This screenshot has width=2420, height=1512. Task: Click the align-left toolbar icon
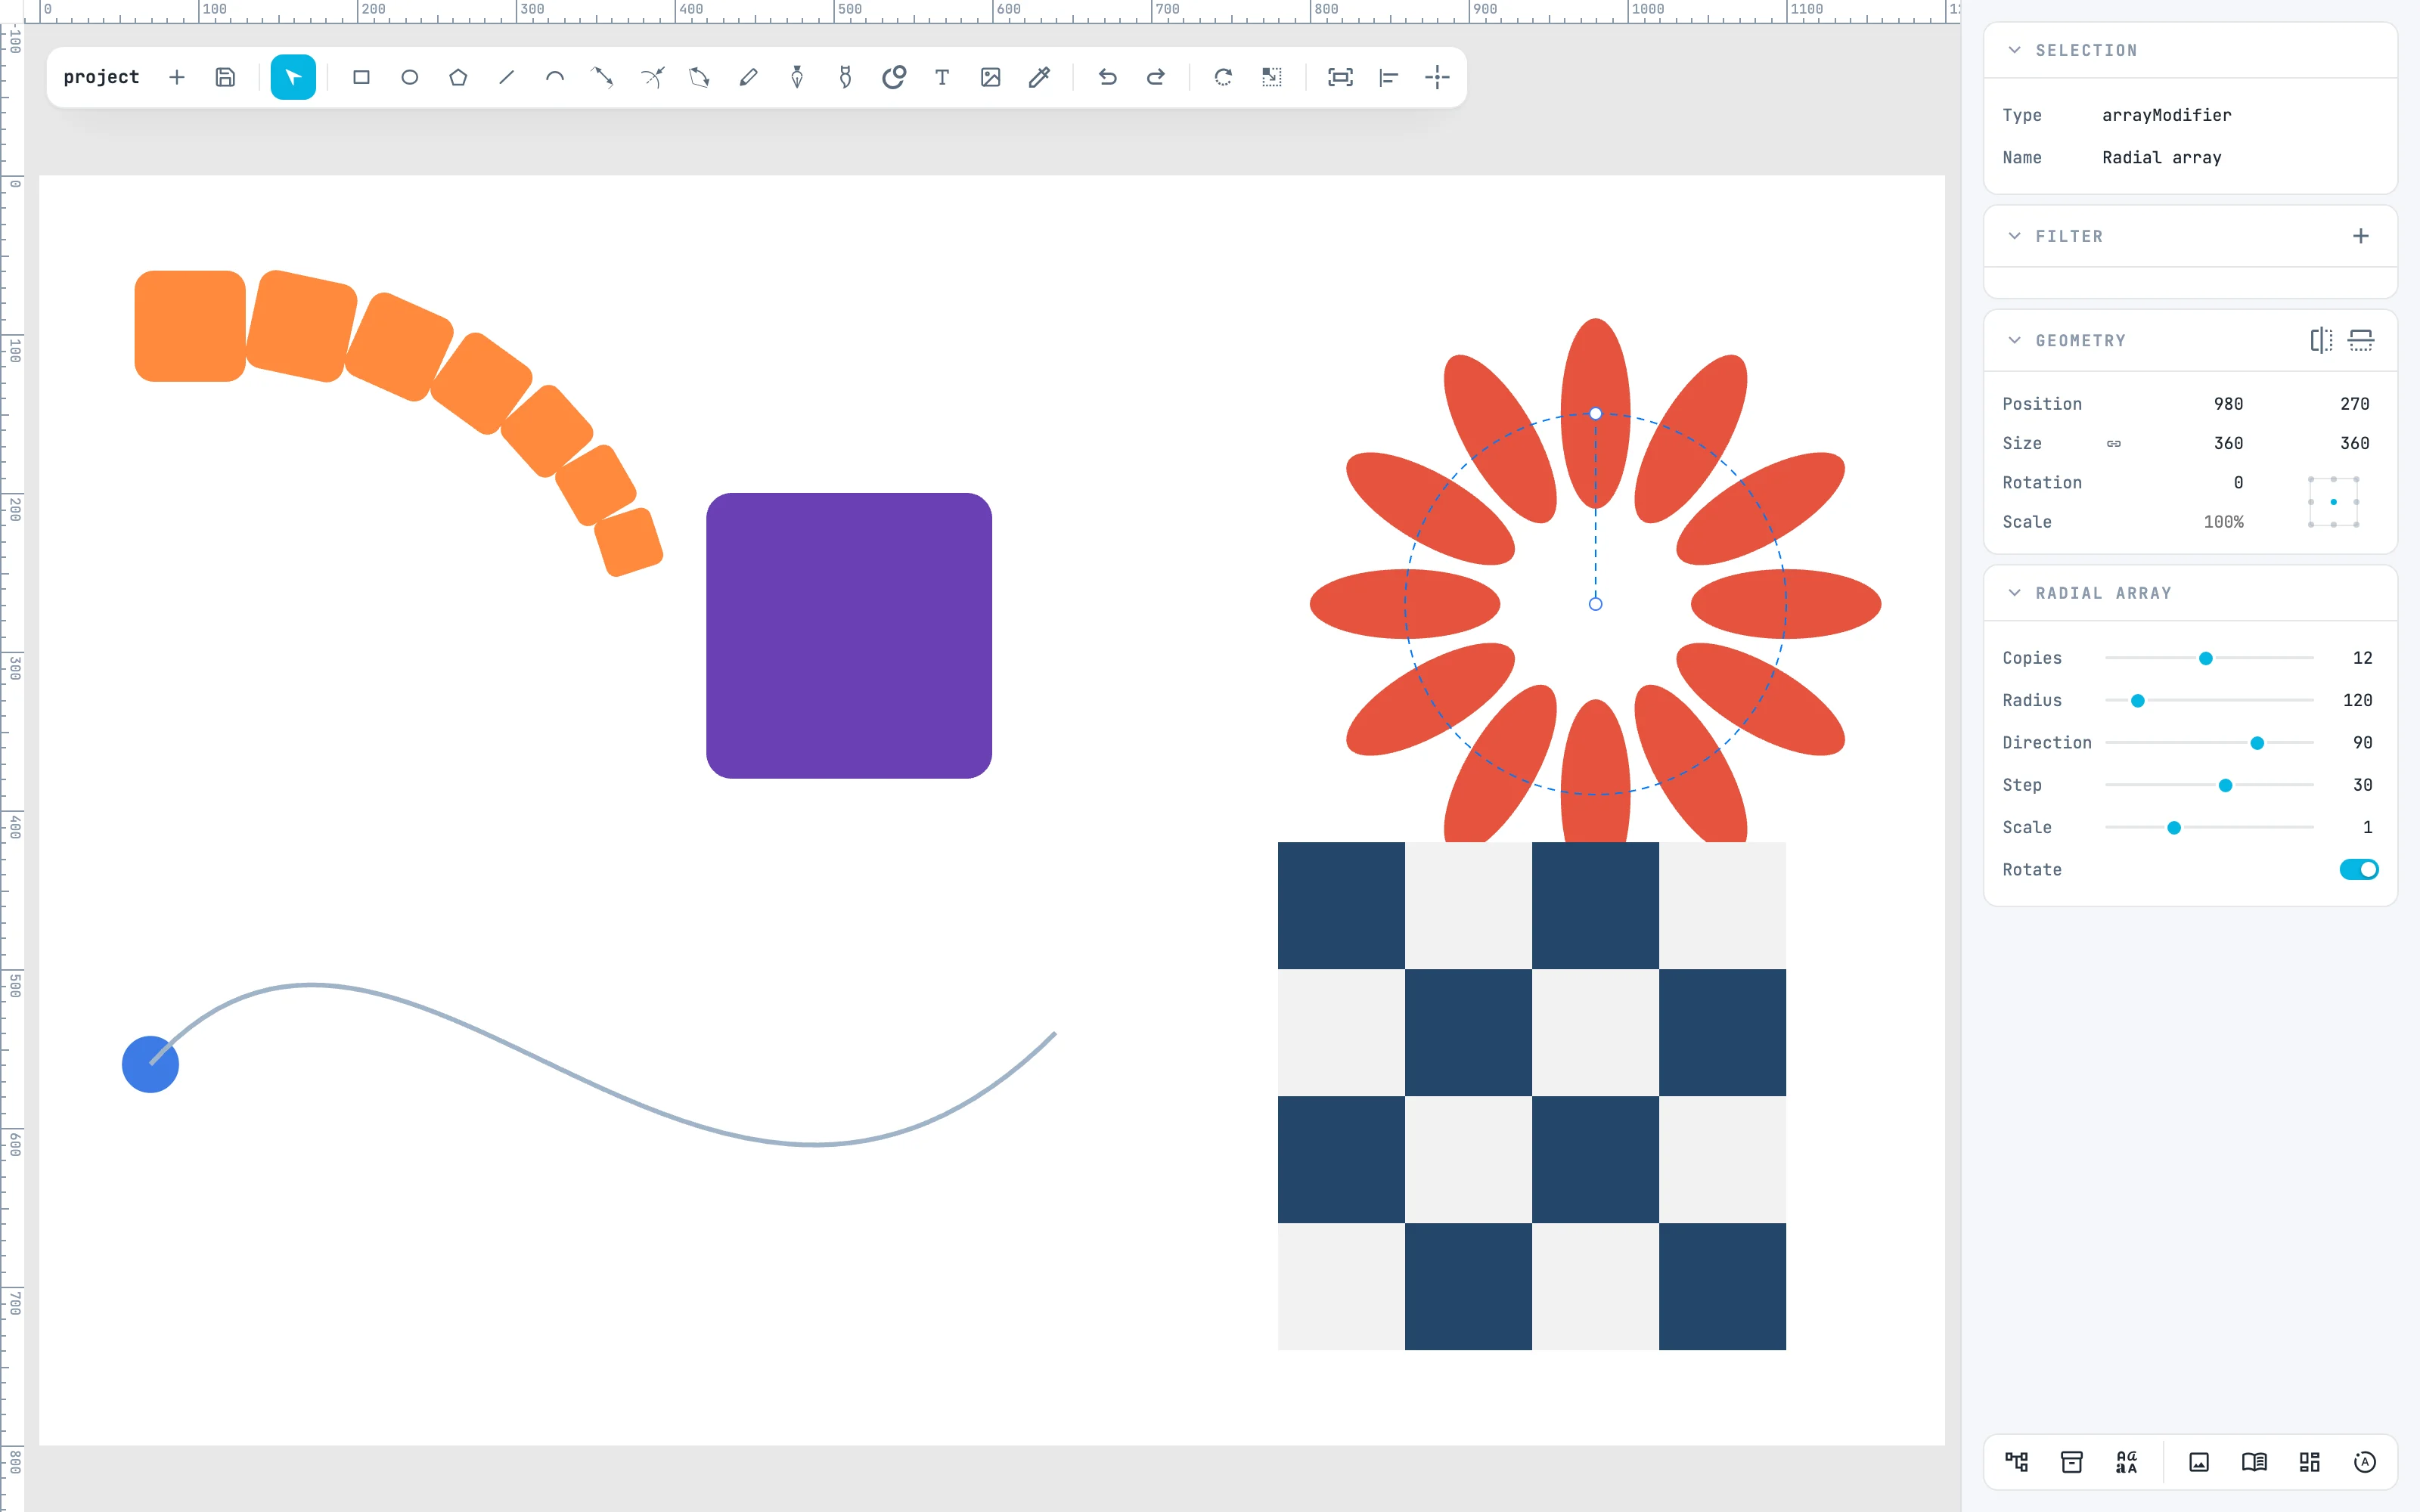tap(1388, 77)
